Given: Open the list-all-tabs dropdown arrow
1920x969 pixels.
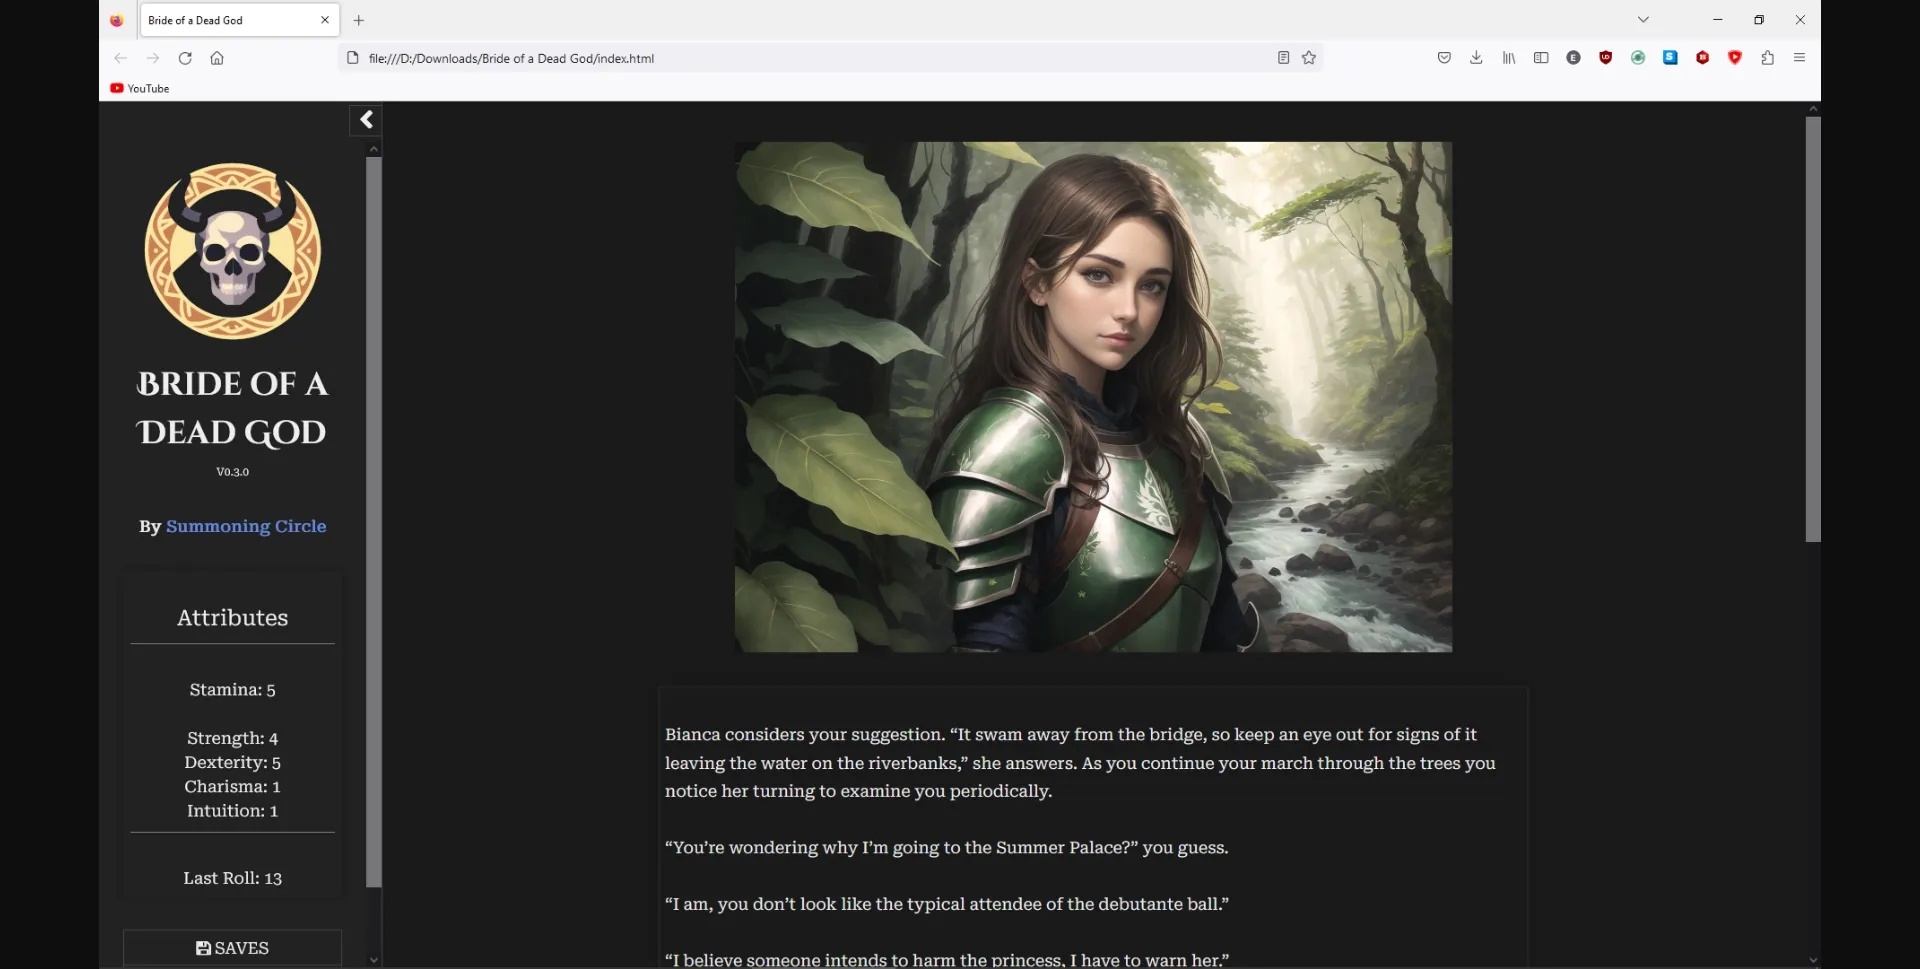Looking at the screenshot, I should tap(1643, 19).
